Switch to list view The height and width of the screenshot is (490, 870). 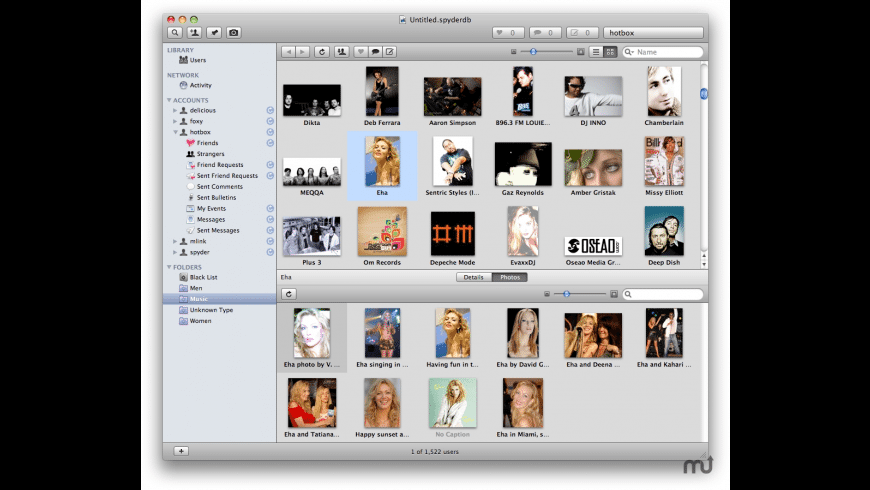click(x=596, y=52)
